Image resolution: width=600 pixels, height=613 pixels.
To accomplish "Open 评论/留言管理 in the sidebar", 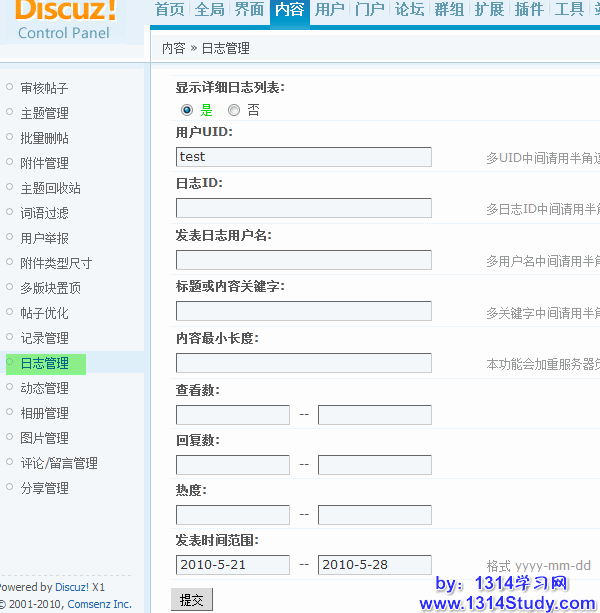I will pyautogui.click(x=59, y=463).
